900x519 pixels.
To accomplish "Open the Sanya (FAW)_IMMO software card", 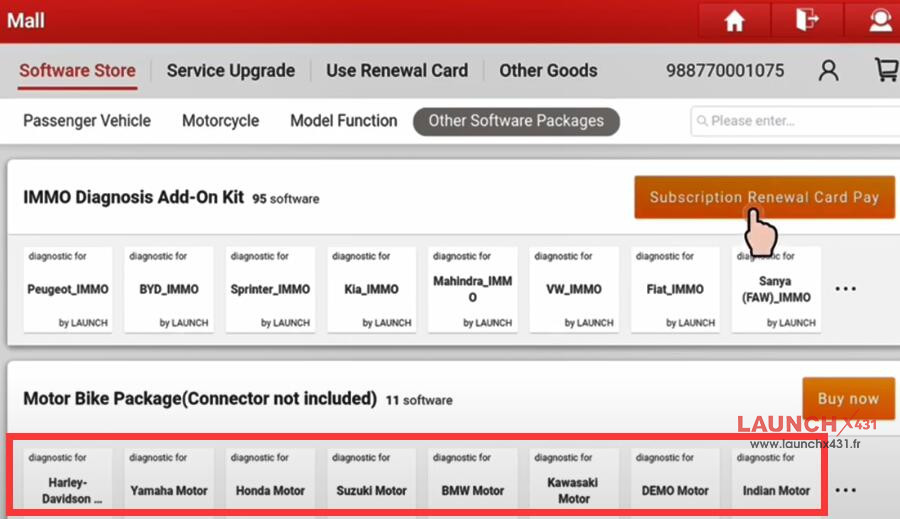I will [776, 289].
